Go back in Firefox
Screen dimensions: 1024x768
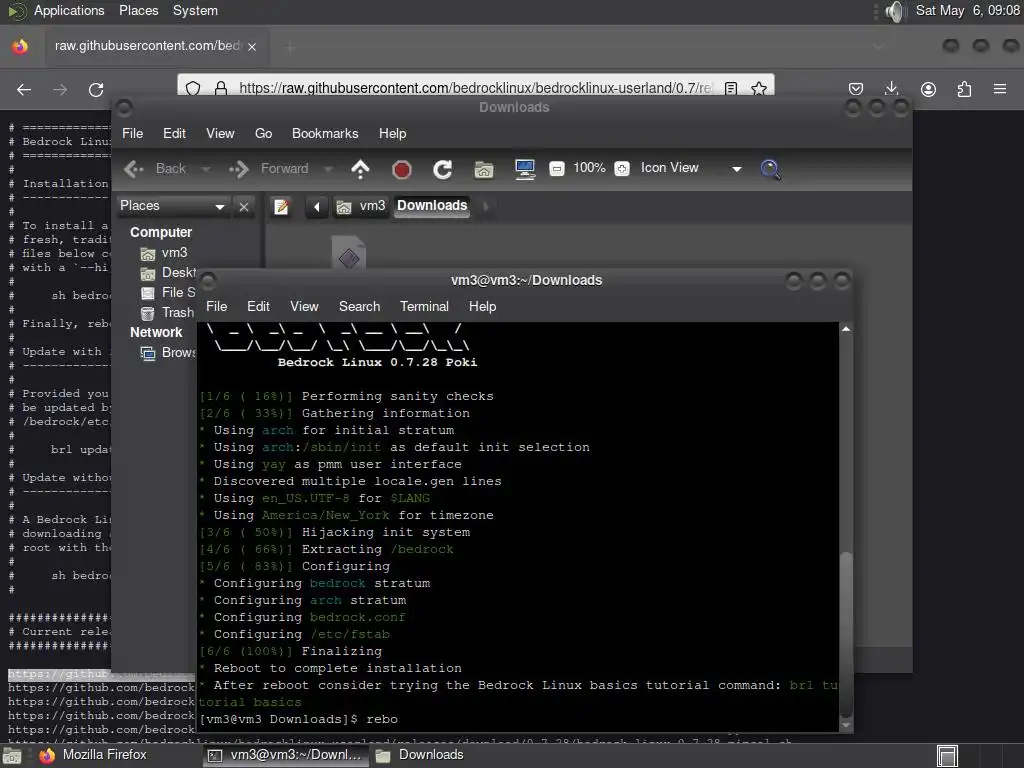pos(24,89)
